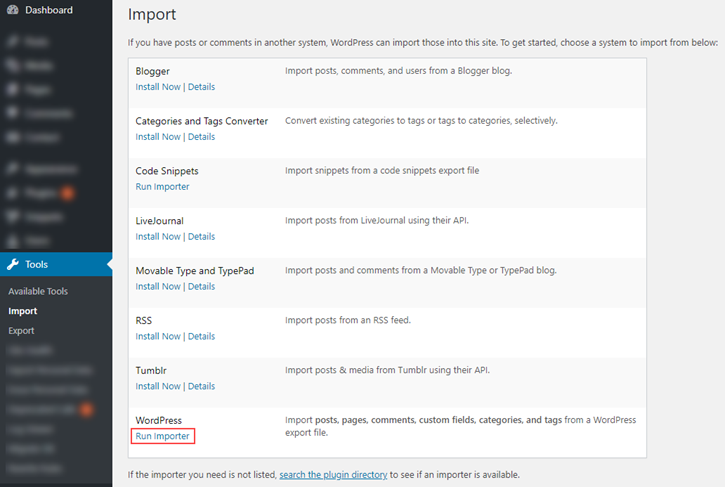View Details for Movable Type and TypePad
The width and height of the screenshot is (725, 487).
point(201,287)
